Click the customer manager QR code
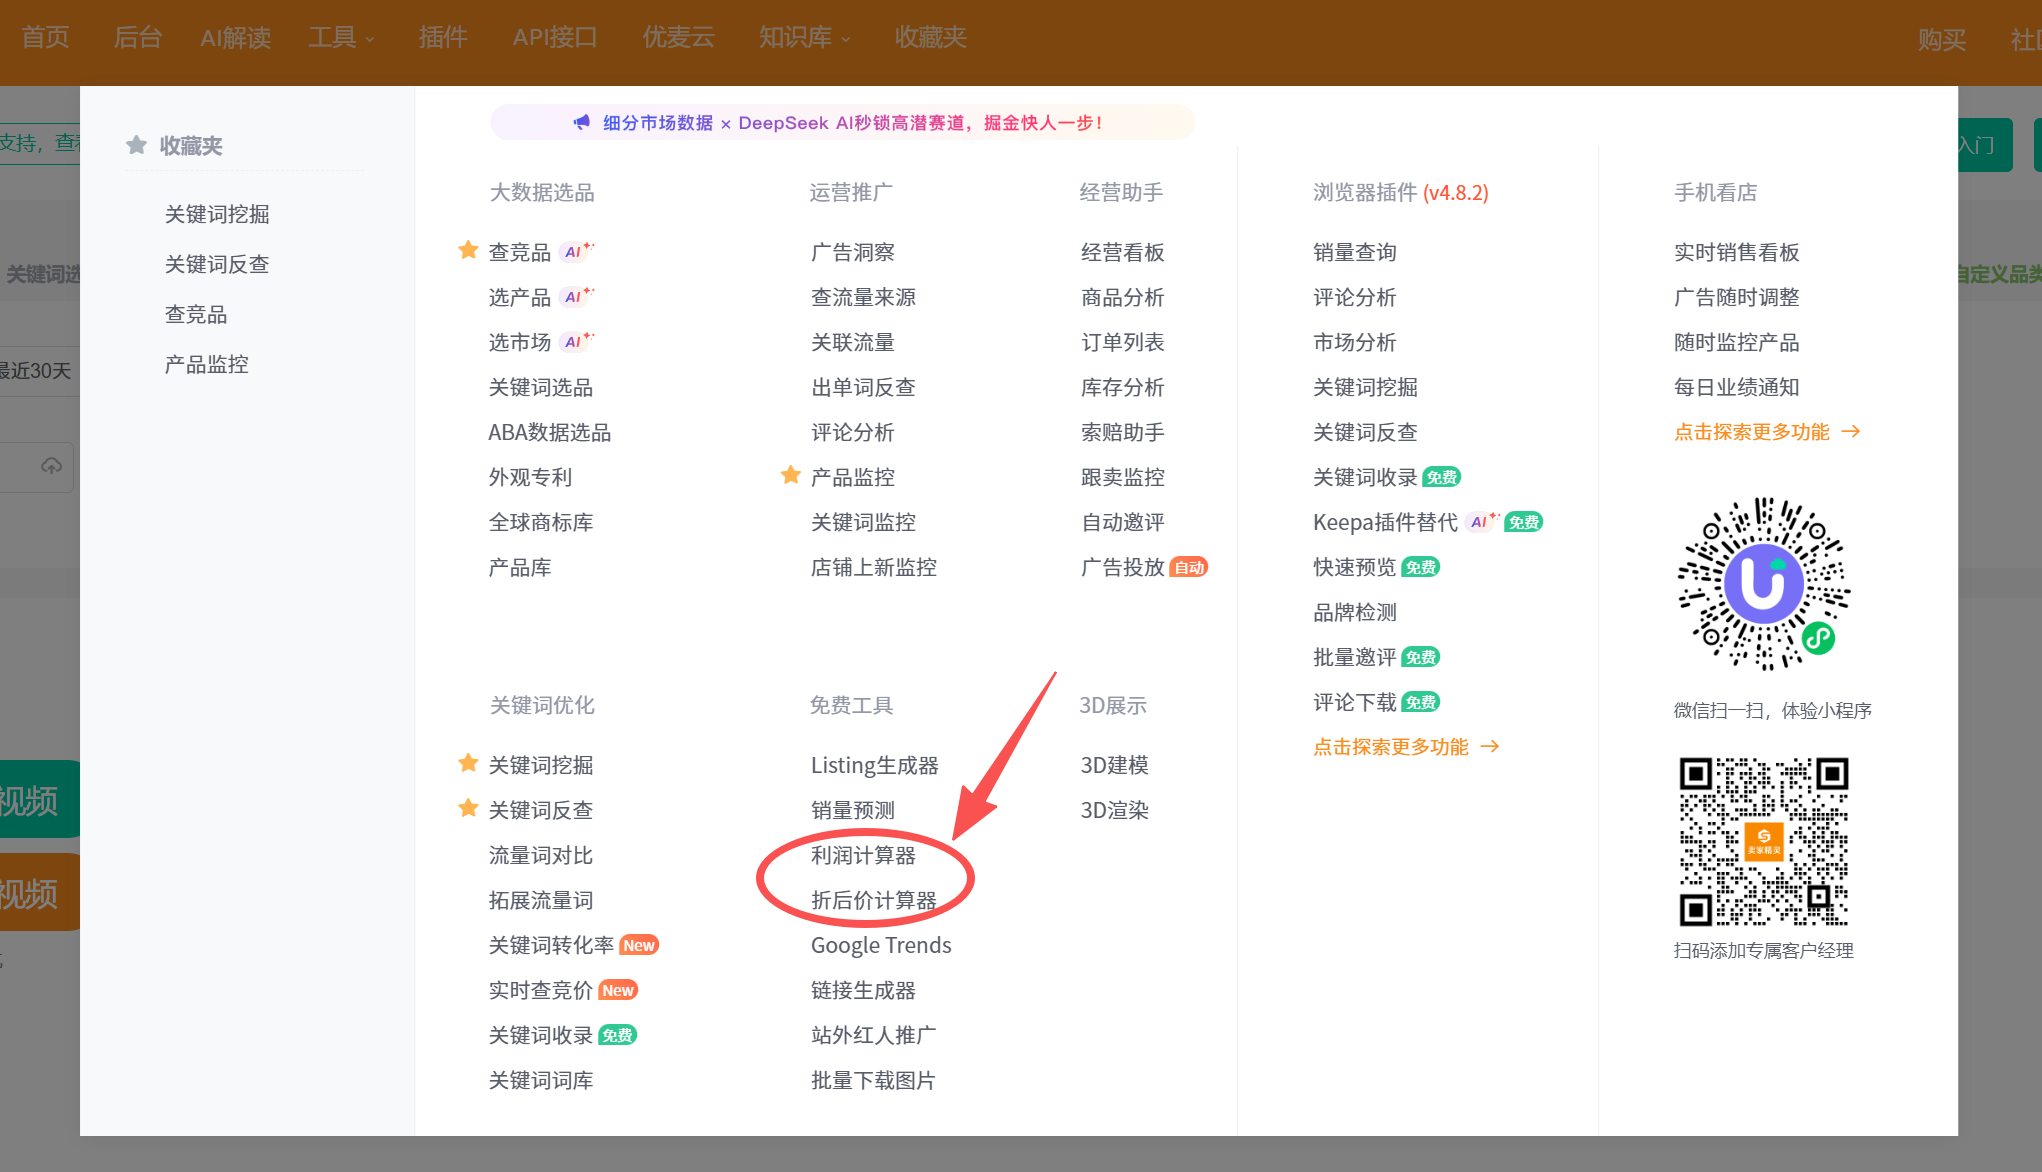This screenshot has width=2042, height=1172. pyautogui.click(x=1763, y=843)
